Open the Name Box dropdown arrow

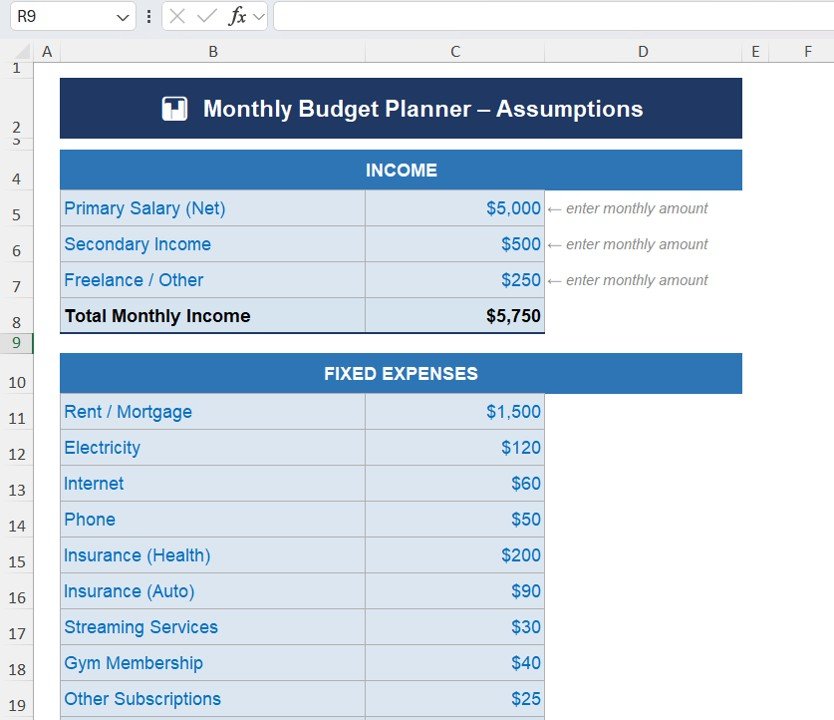tap(123, 17)
